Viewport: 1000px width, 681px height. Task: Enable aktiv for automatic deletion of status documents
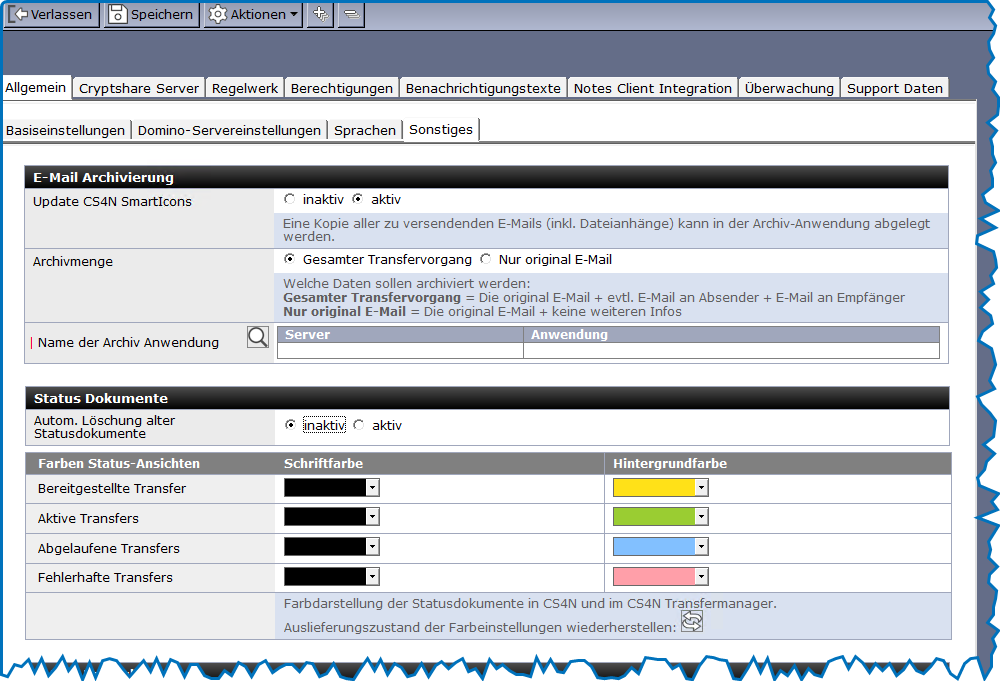click(x=359, y=425)
